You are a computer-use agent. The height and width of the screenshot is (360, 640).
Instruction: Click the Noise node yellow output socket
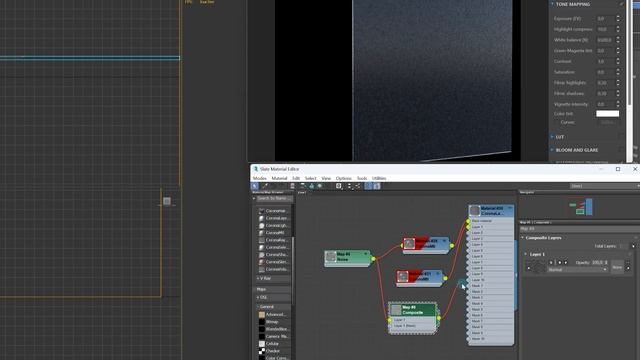(373, 259)
